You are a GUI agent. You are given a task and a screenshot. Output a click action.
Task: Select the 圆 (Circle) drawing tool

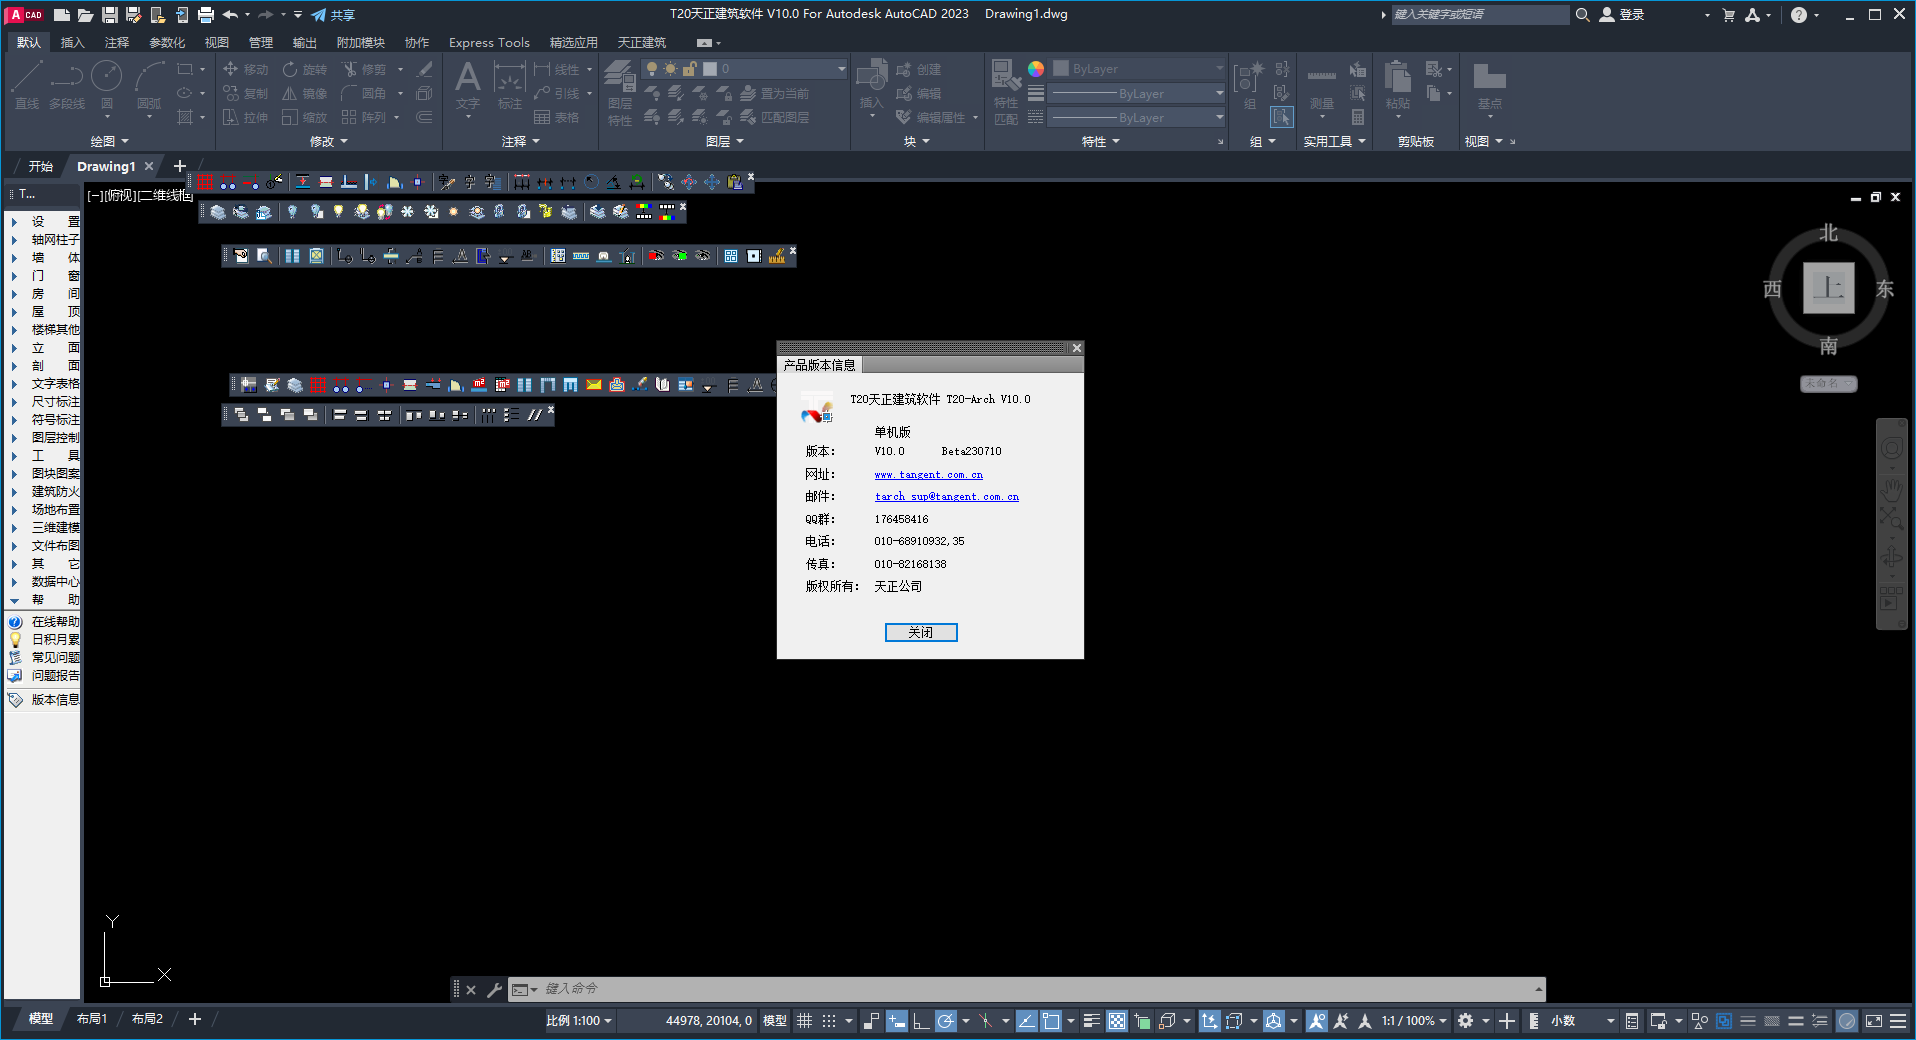(106, 84)
